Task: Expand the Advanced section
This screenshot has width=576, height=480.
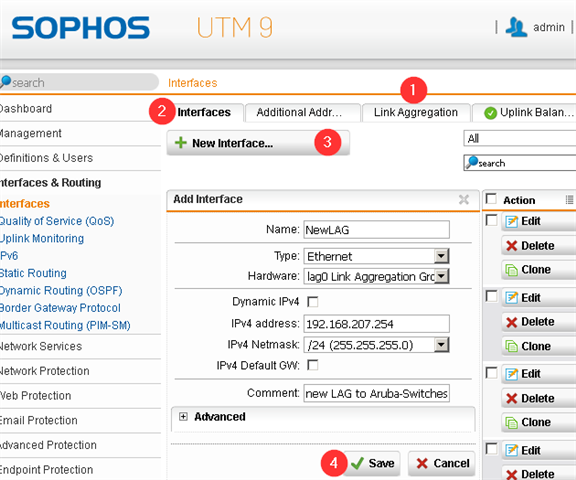Action: pyautogui.click(x=183, y=416)
